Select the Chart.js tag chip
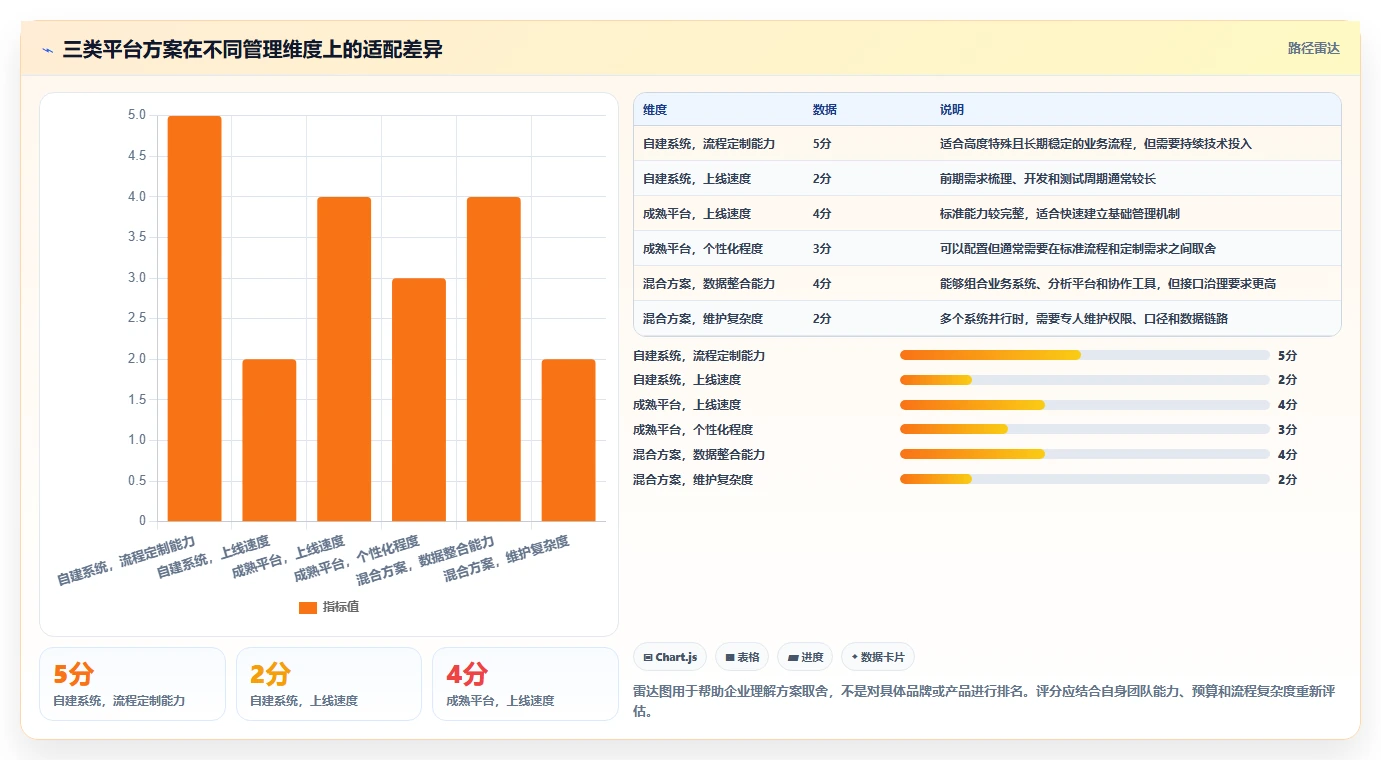Screen dimensions: 1381x760 pos(670,657)
